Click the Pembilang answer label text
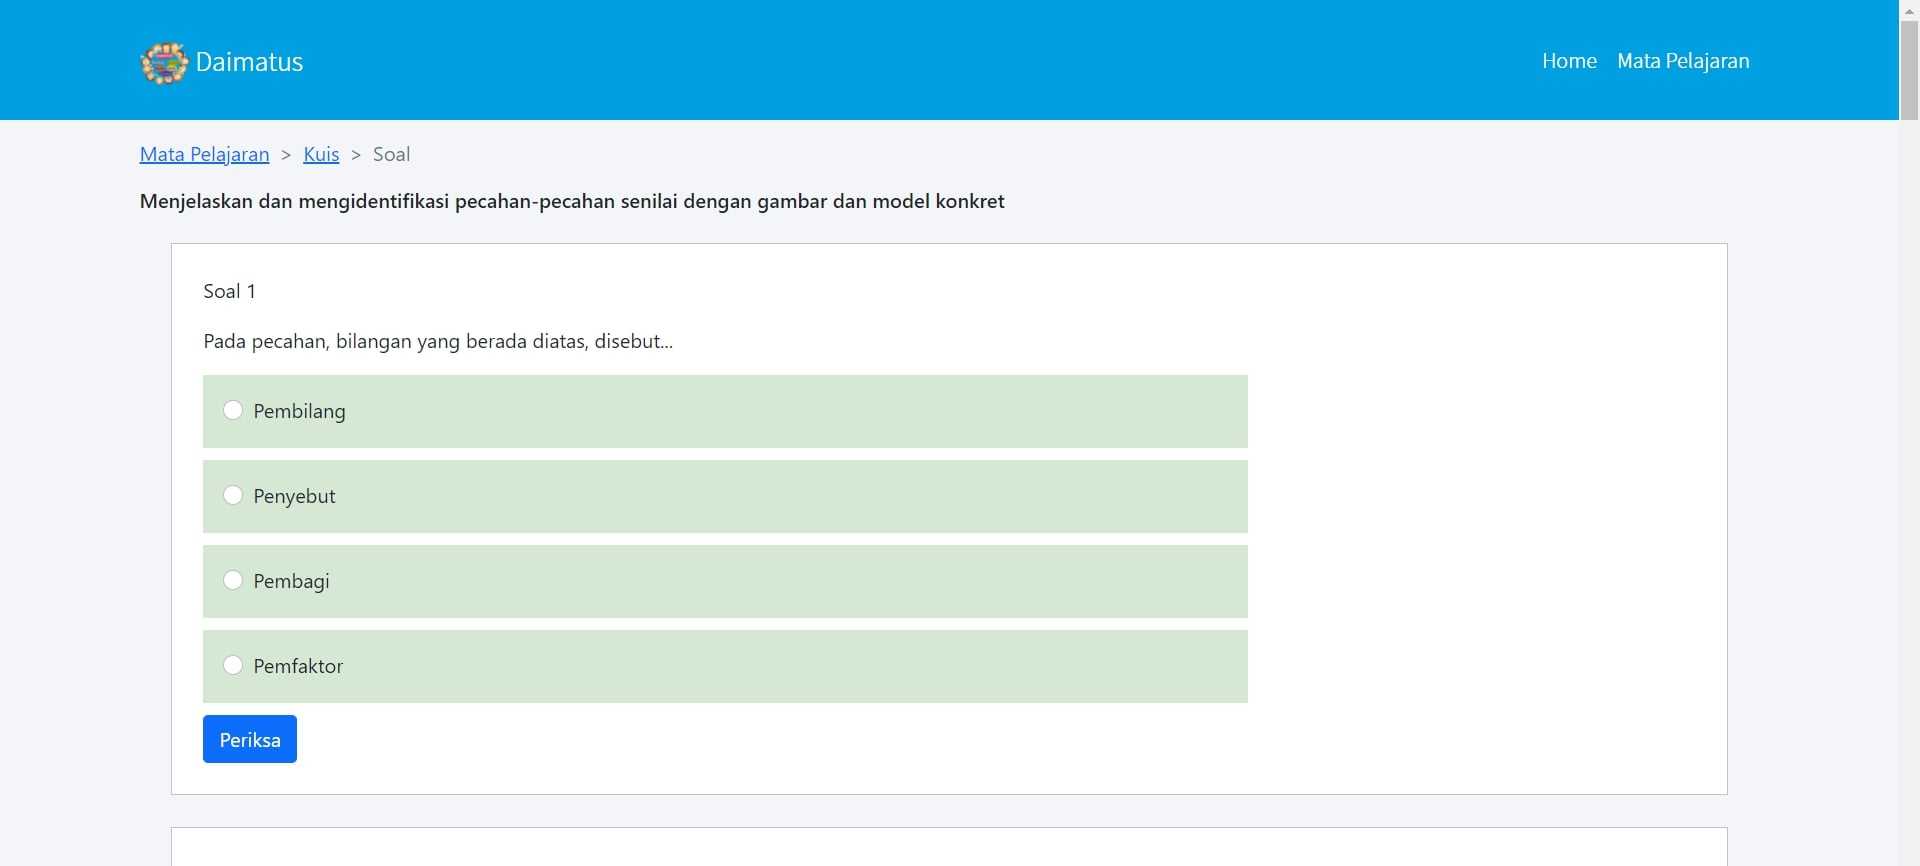 pyautogui.click(x=299, y=411)
